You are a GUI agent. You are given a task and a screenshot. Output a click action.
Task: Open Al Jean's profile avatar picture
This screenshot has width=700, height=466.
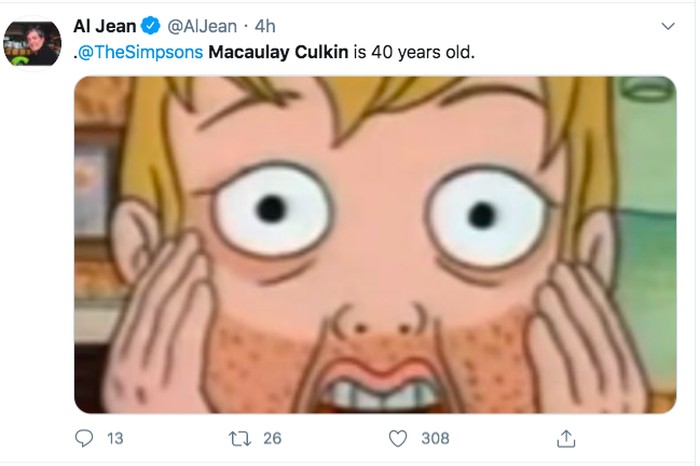point(33,44)
